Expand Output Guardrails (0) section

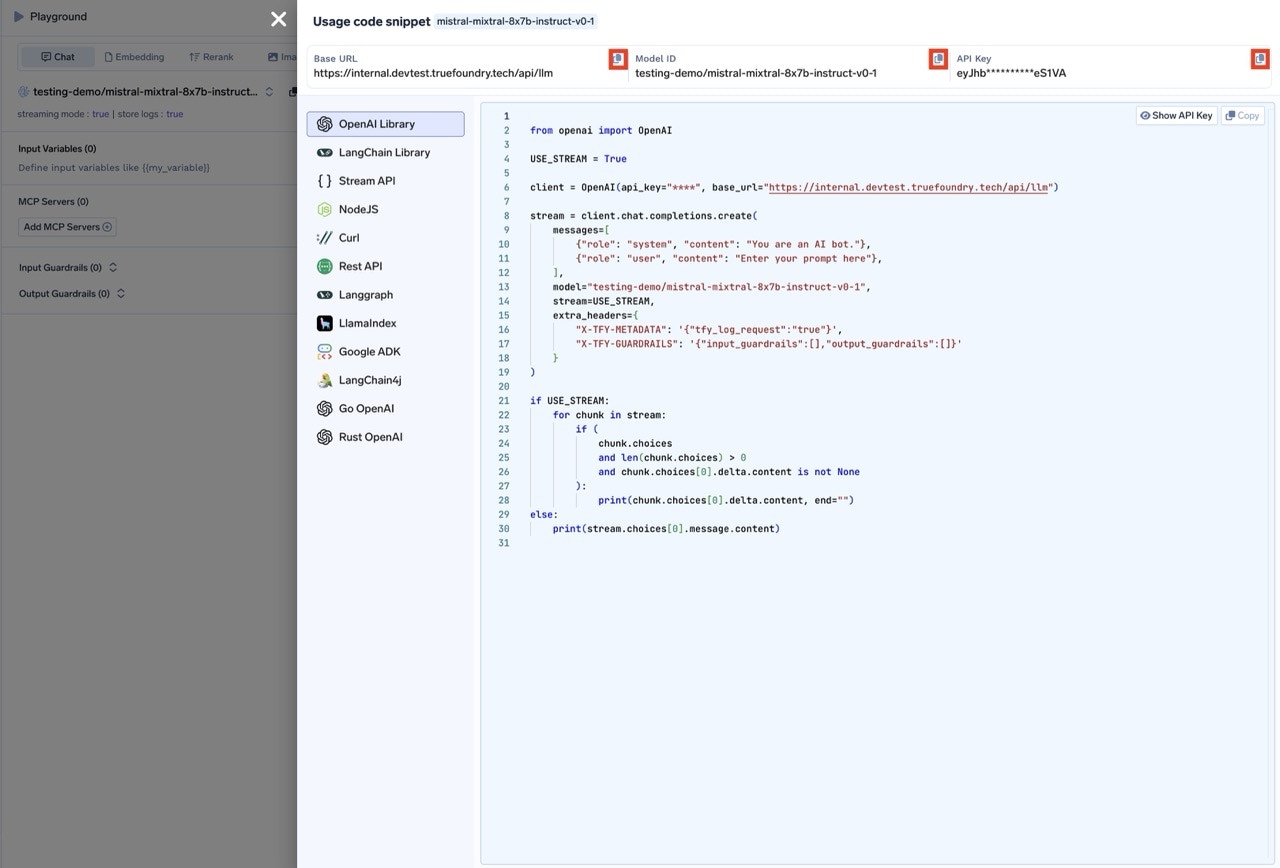[x=72, y=294]
